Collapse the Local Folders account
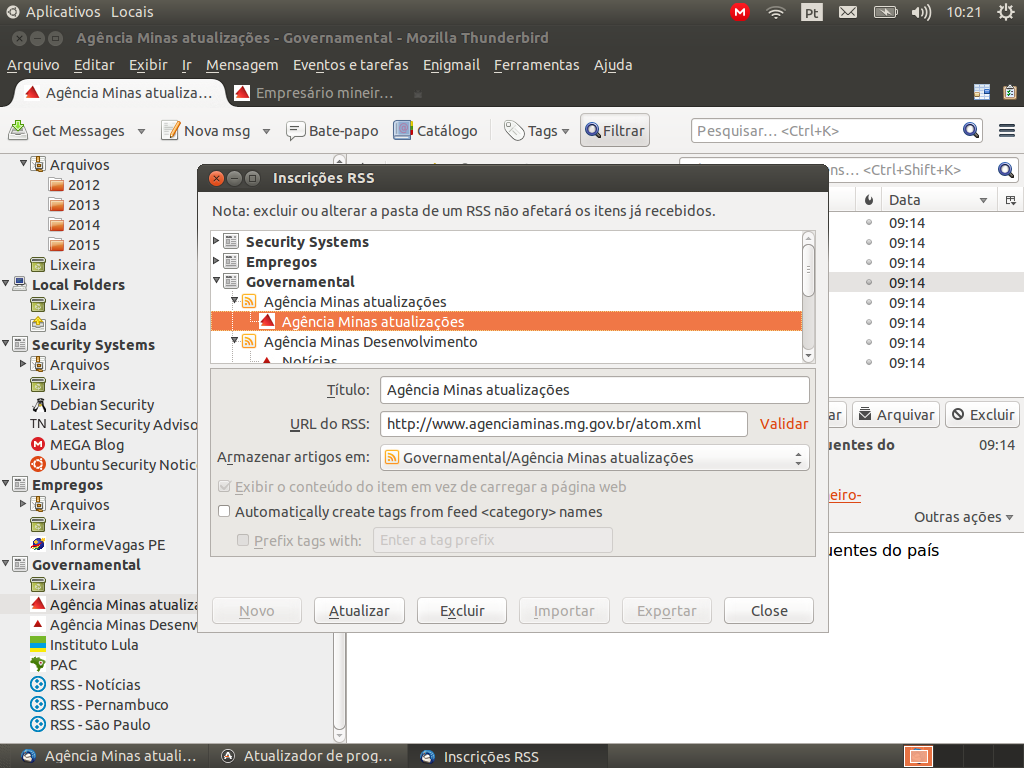This screenshot has width=1024, height=768. [6, 283]
